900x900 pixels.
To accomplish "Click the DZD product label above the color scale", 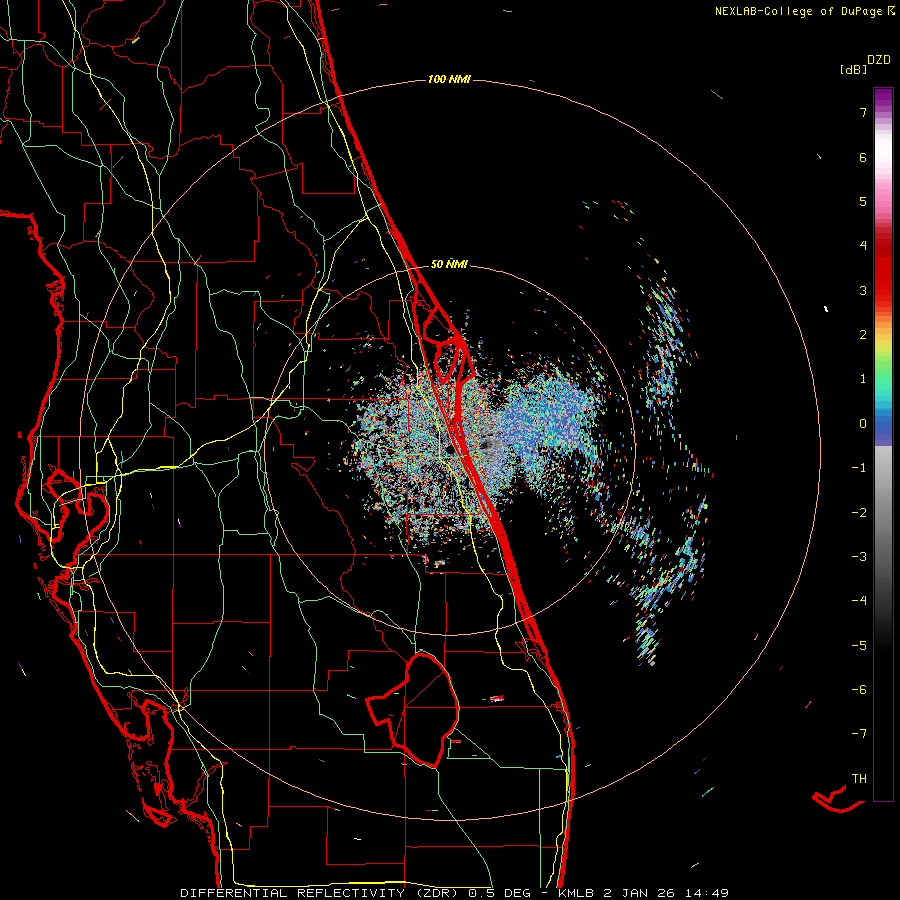I will [x=879, y=60].
